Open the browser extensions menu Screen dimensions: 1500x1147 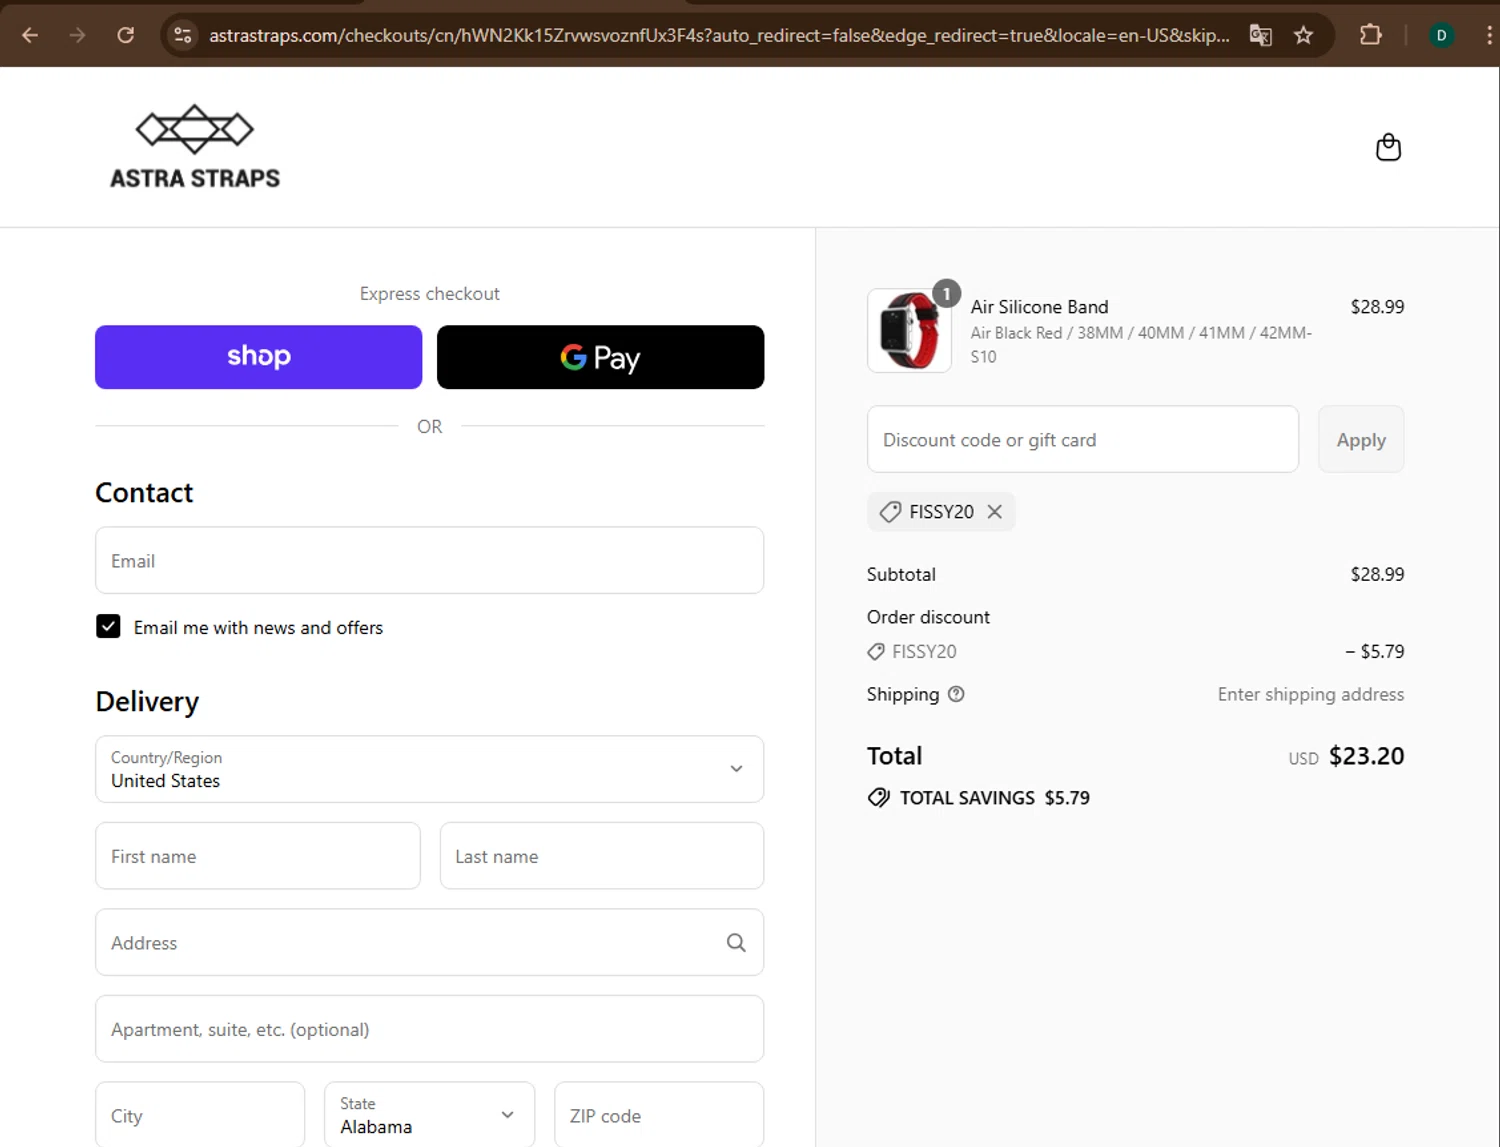1370,35
